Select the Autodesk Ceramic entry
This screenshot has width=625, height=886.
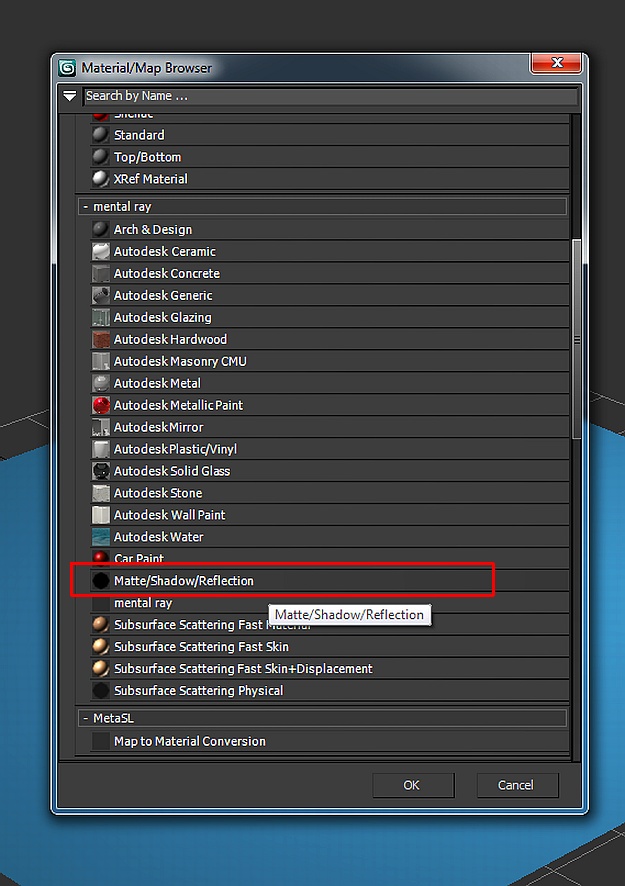pyautogui.click(x=330, y=251)
